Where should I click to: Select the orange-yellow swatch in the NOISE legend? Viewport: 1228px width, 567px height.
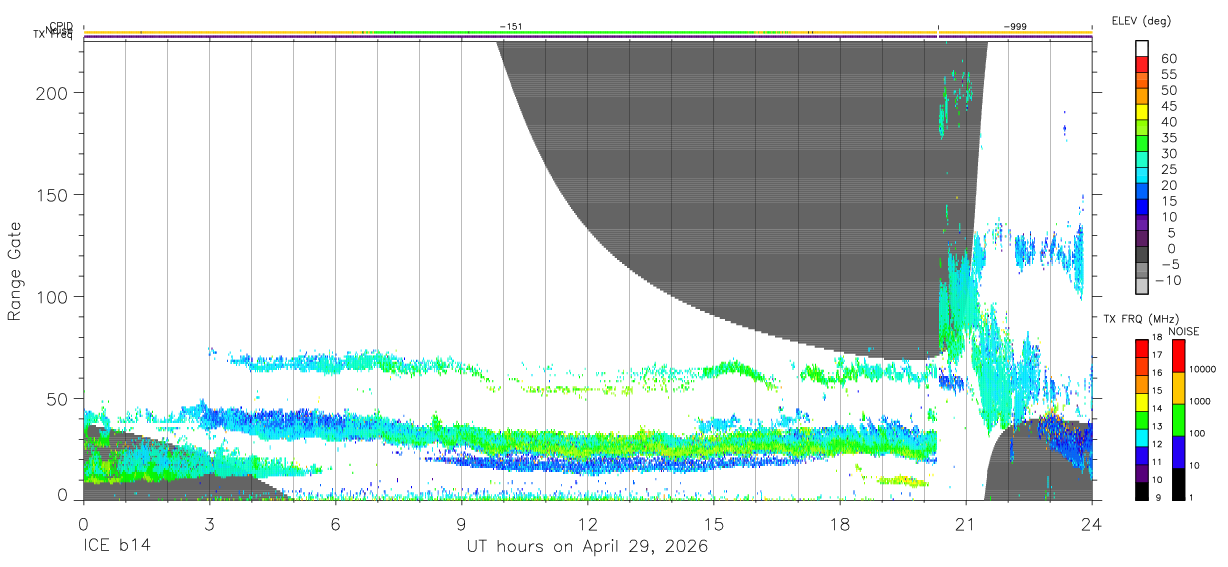click(x=1178, y=388)
